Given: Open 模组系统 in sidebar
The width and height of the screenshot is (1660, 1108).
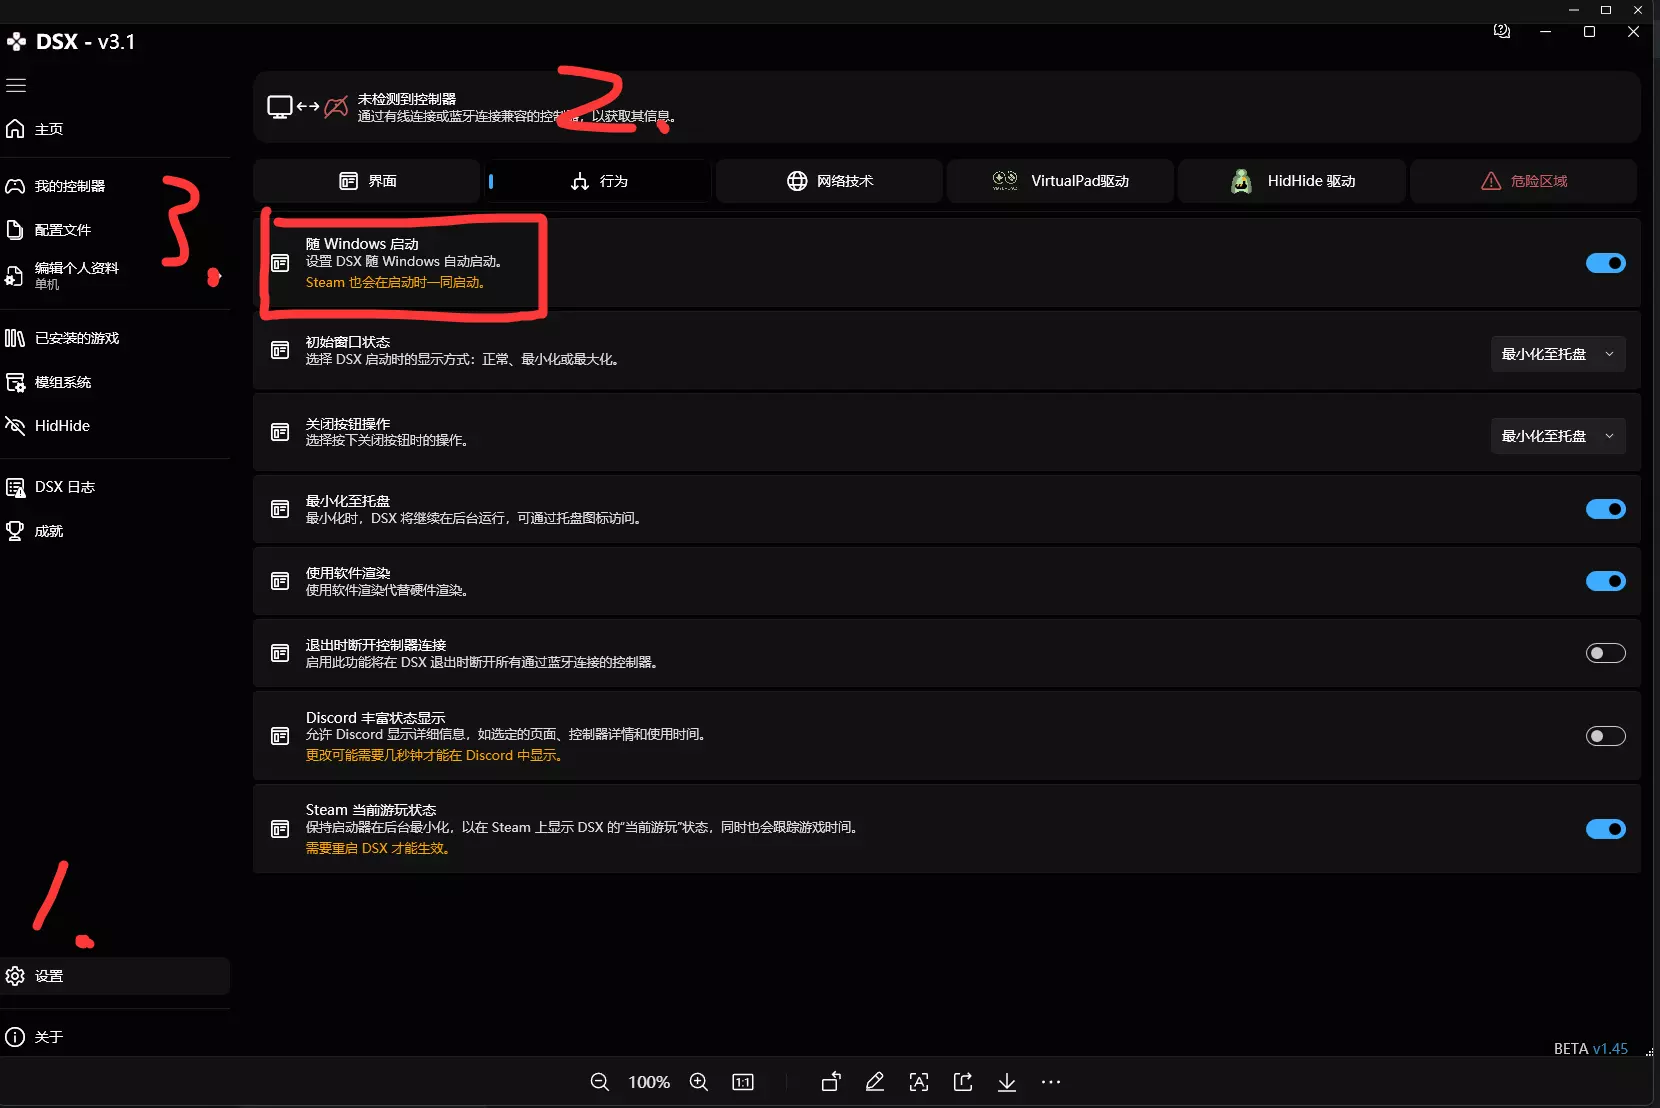Looking at the screenshot, I should pyautogui.click(x=115, y=382).
